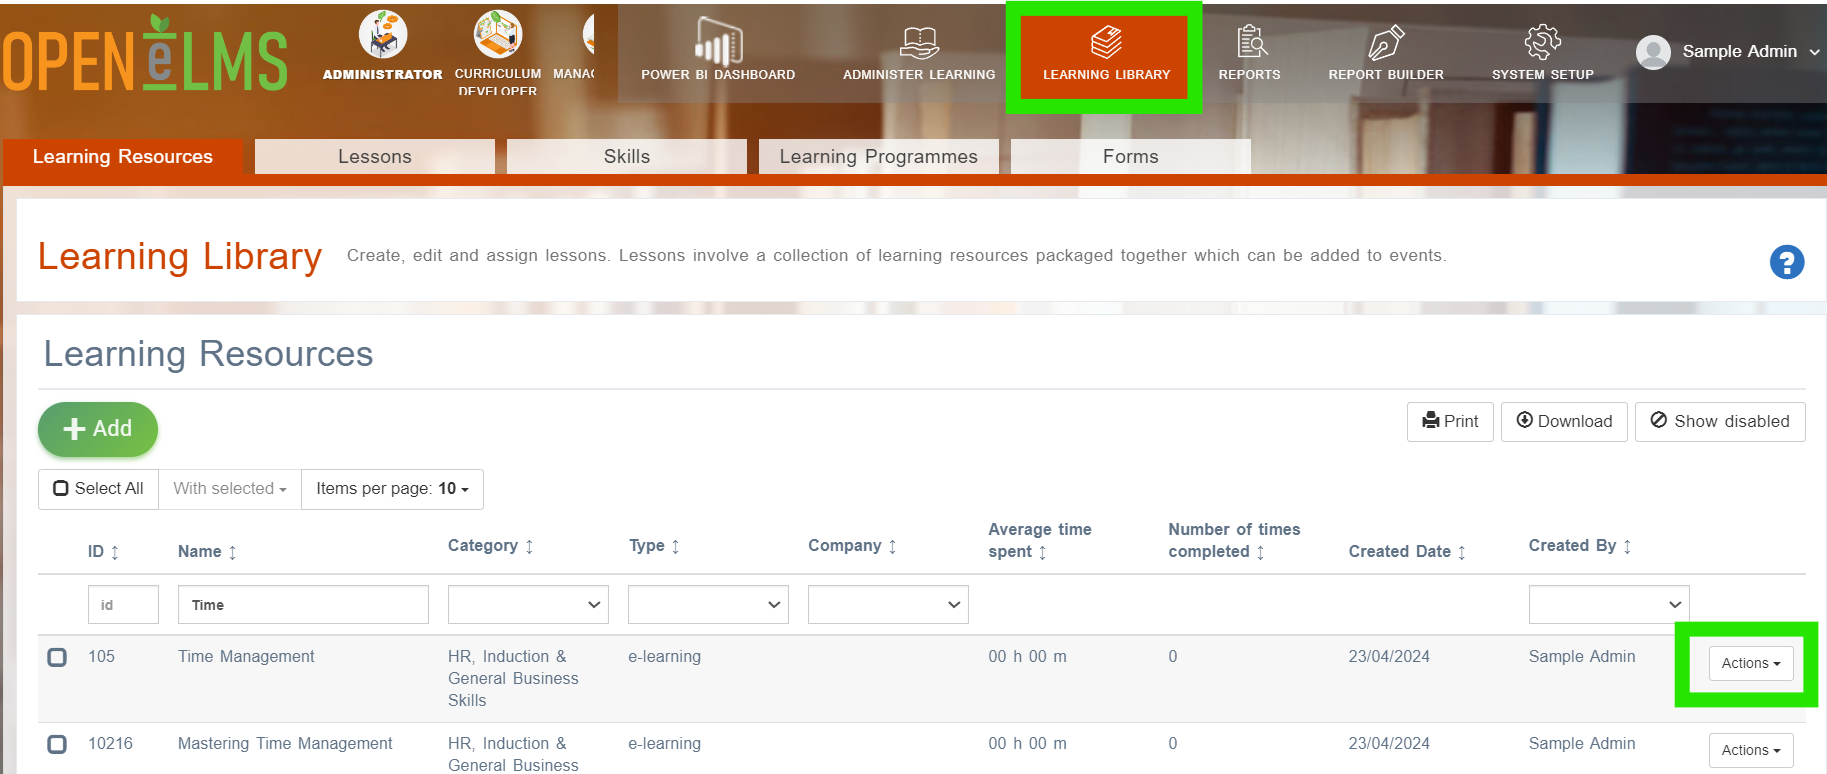Open Administer Learning book icon
The image size is (1827, 774).
[919, 43]
